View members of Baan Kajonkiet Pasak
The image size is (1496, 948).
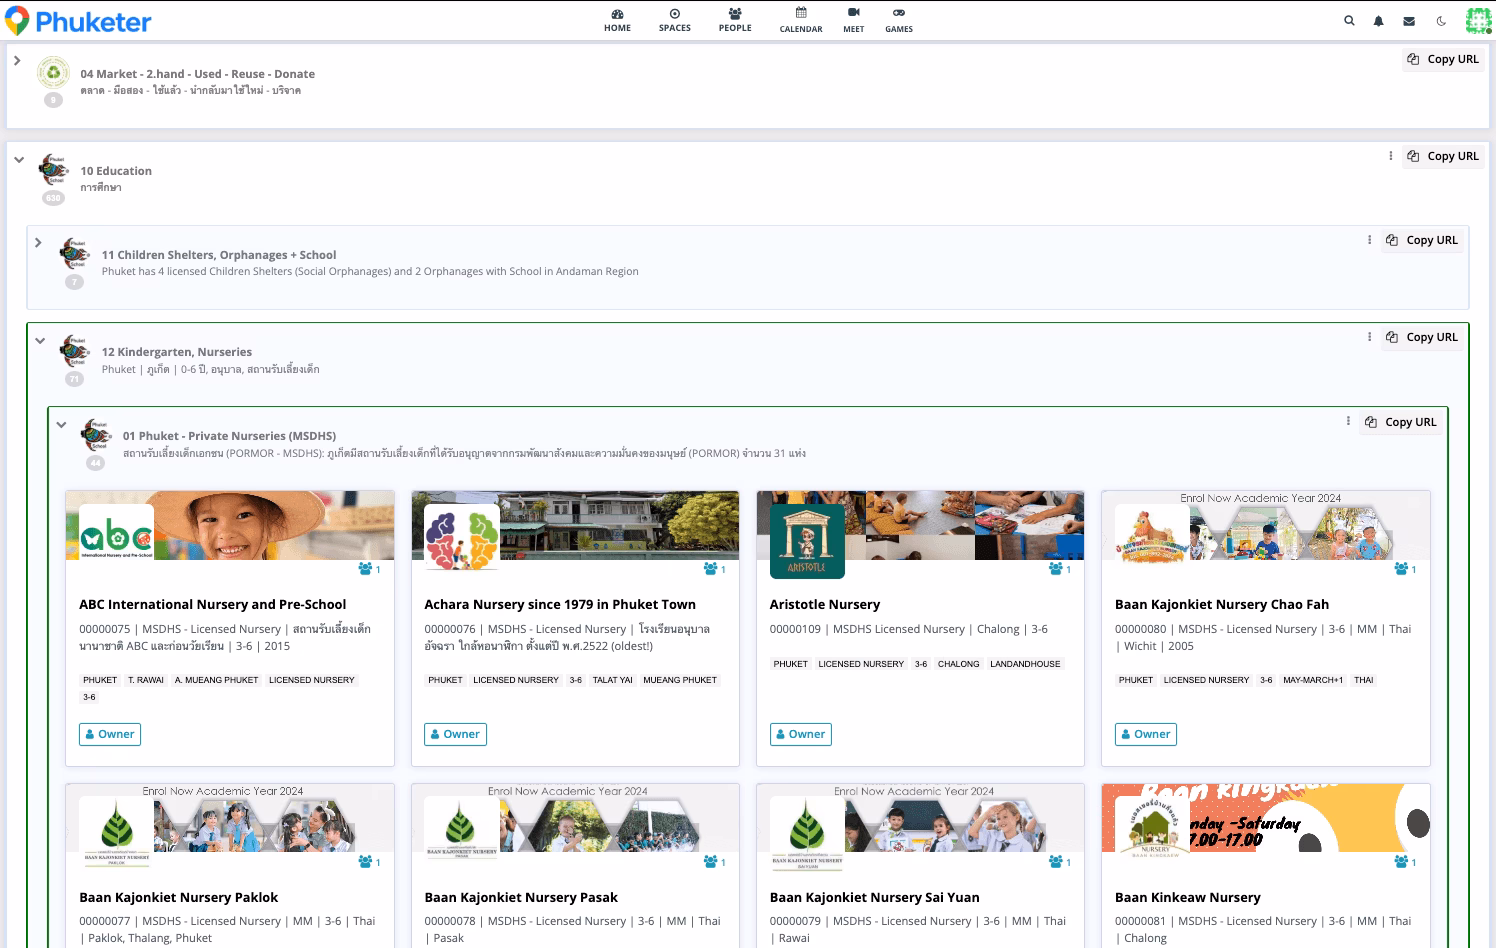(714, 862)
